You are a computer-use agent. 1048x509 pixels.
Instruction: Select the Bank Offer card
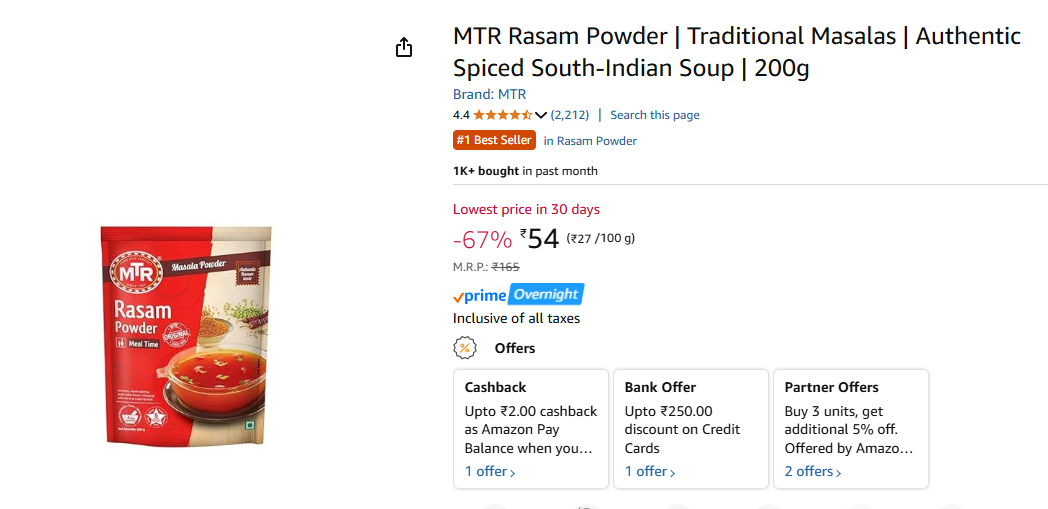coord(691,429)
